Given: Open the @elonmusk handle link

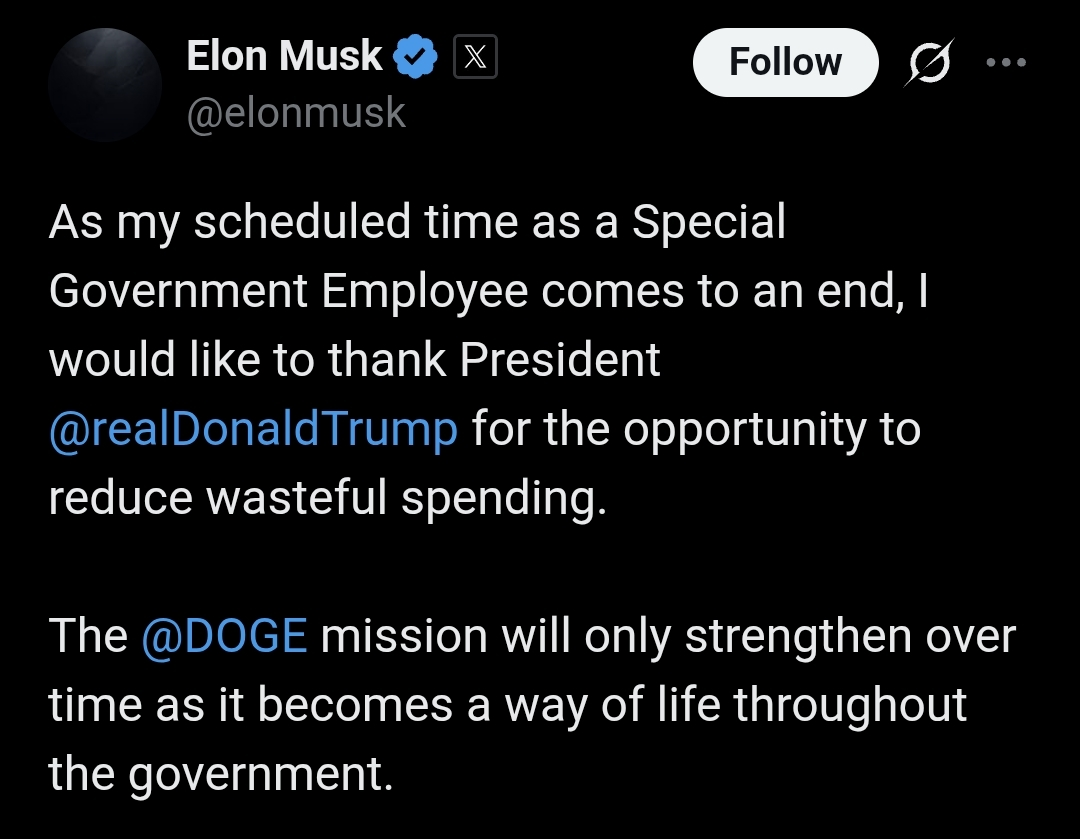Looking at the screenshot, I should pyautogui.click(x=295, y=112).
